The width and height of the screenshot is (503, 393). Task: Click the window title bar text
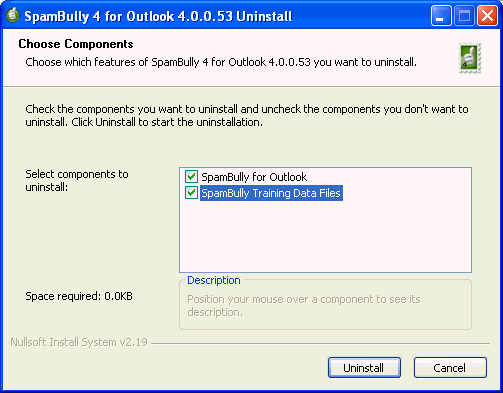[158, 16]
